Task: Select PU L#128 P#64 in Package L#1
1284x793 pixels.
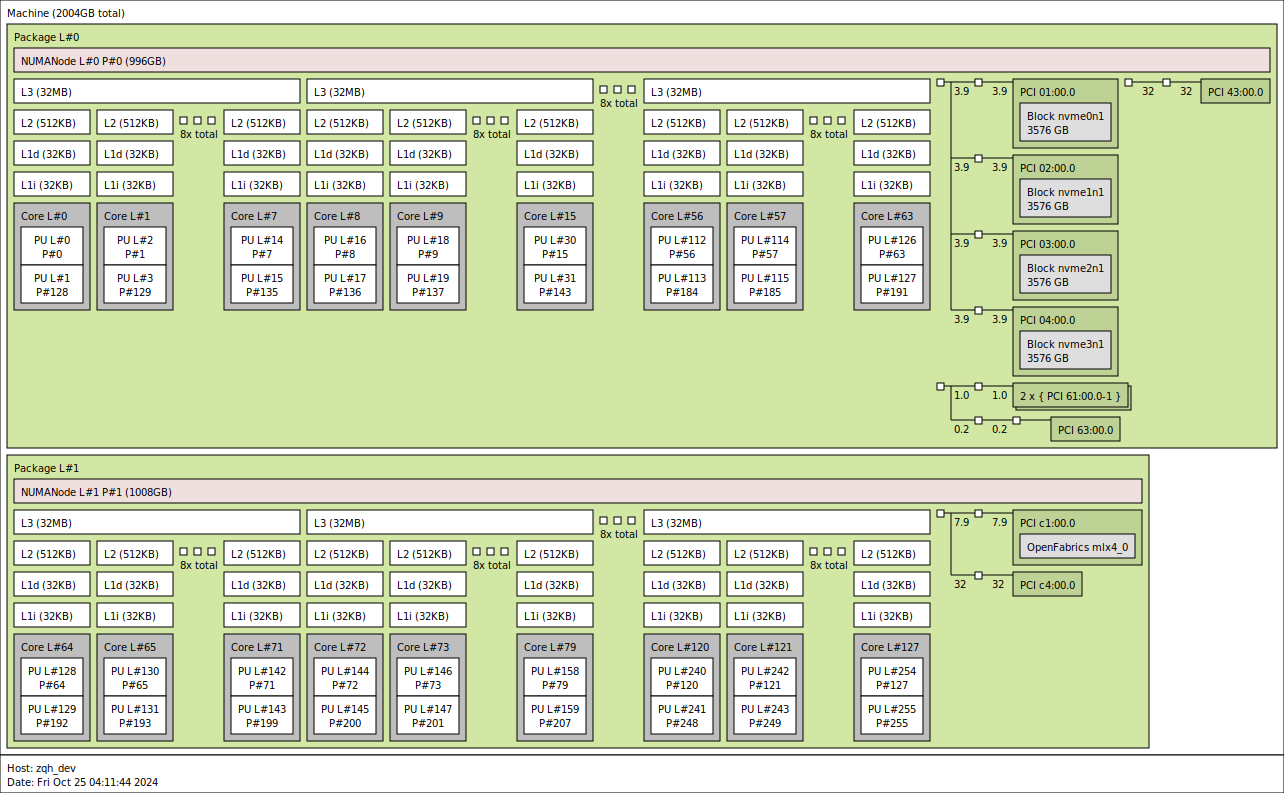Action: 52,678
